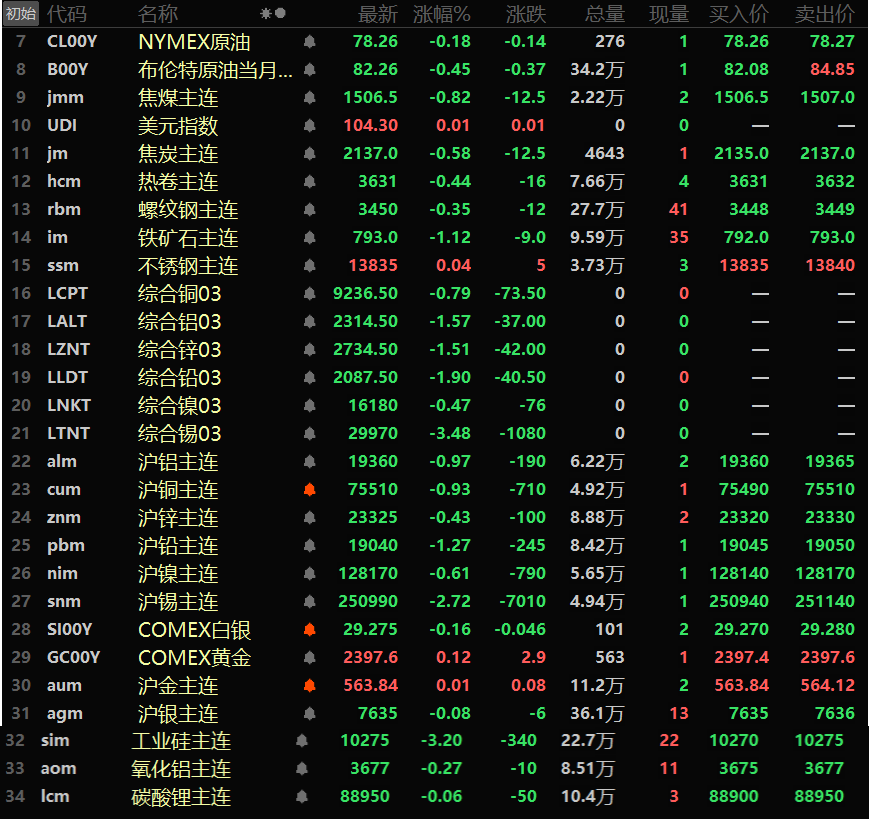Click the bell icon next to 工业硅主连
869x819 pixels.
tap(302, 741)
